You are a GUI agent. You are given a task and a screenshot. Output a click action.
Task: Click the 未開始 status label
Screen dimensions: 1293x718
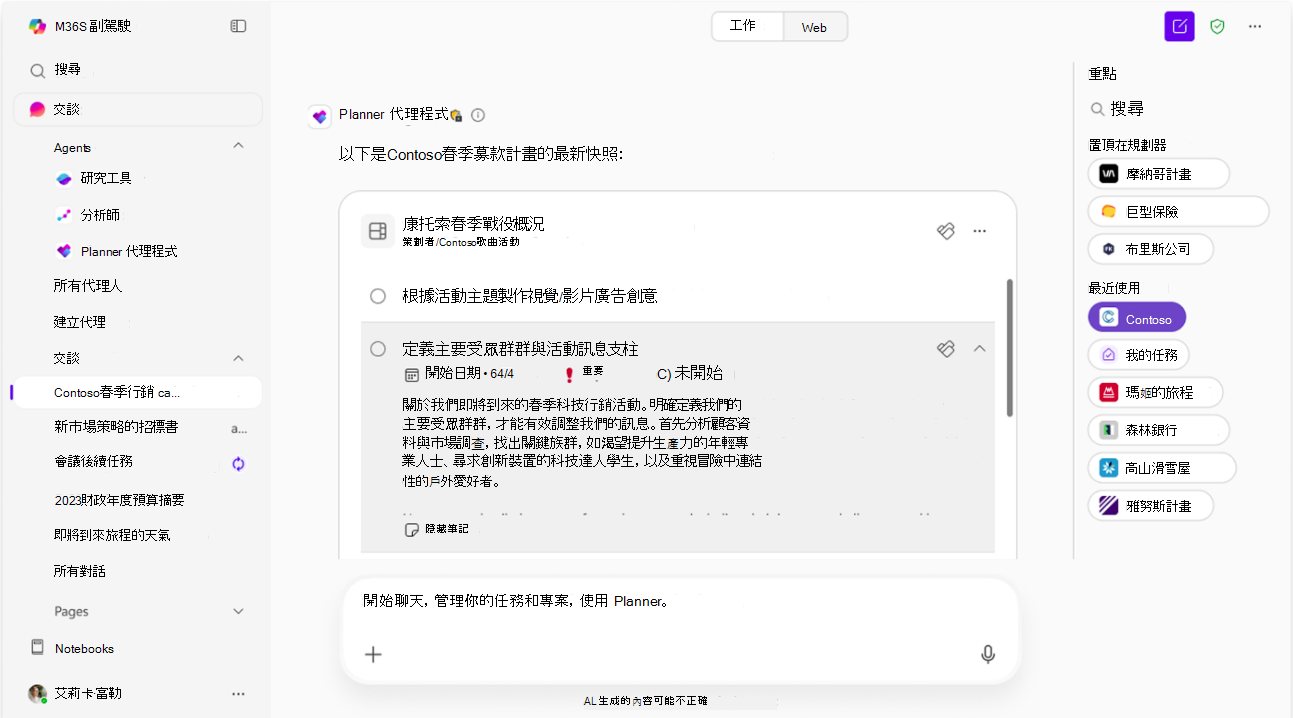(698, 374)
